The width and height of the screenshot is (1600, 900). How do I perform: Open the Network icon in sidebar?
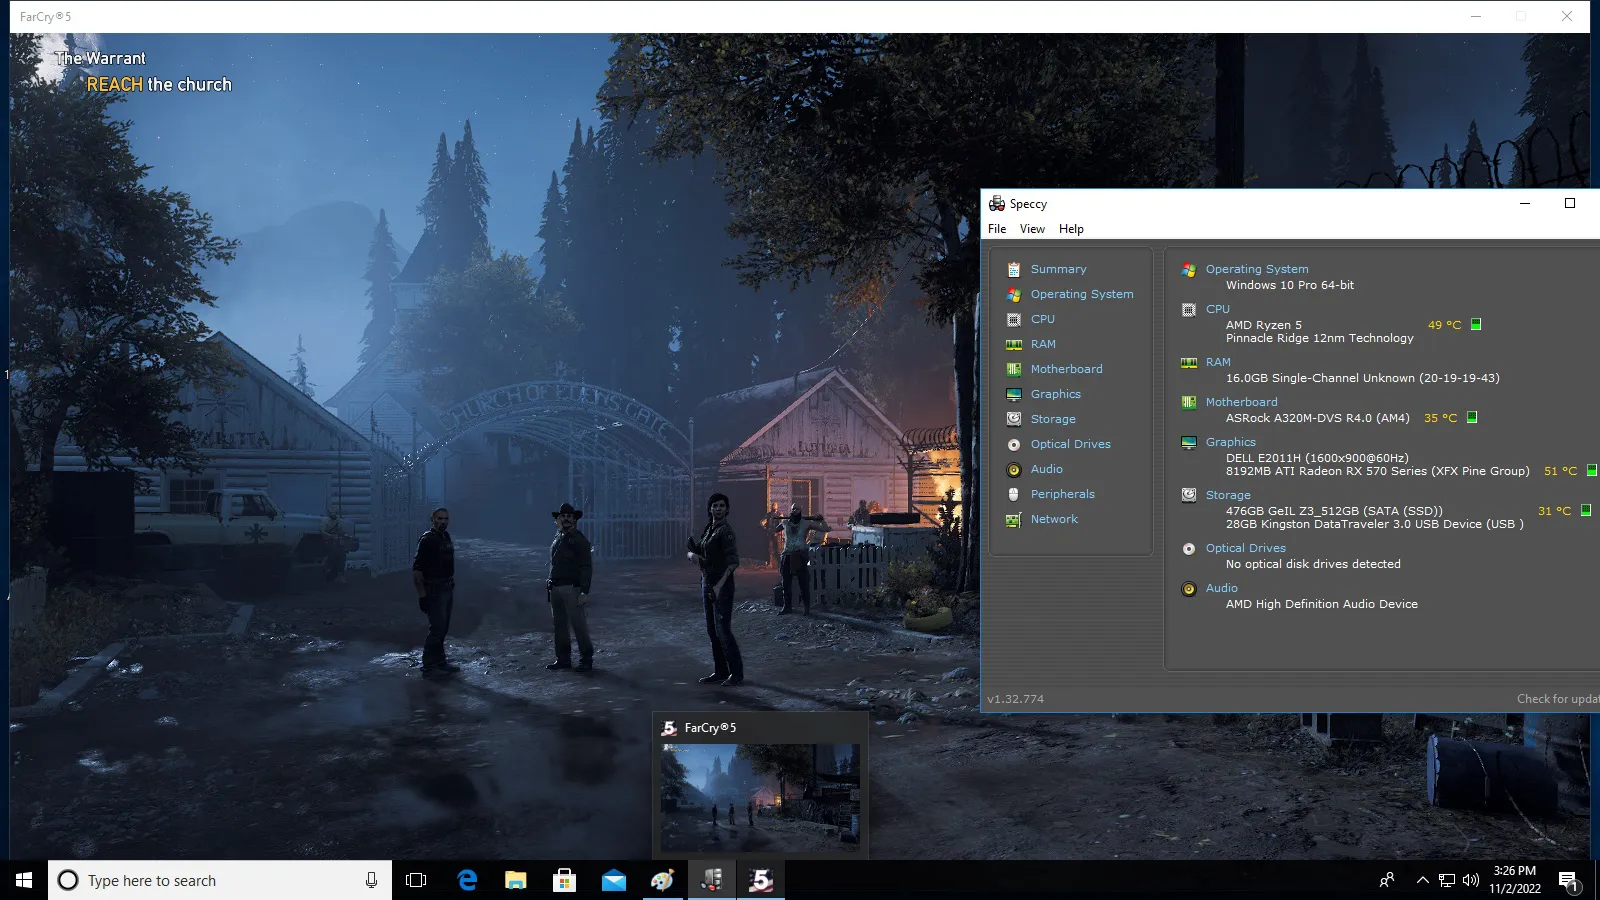[x=1014, y=519]
